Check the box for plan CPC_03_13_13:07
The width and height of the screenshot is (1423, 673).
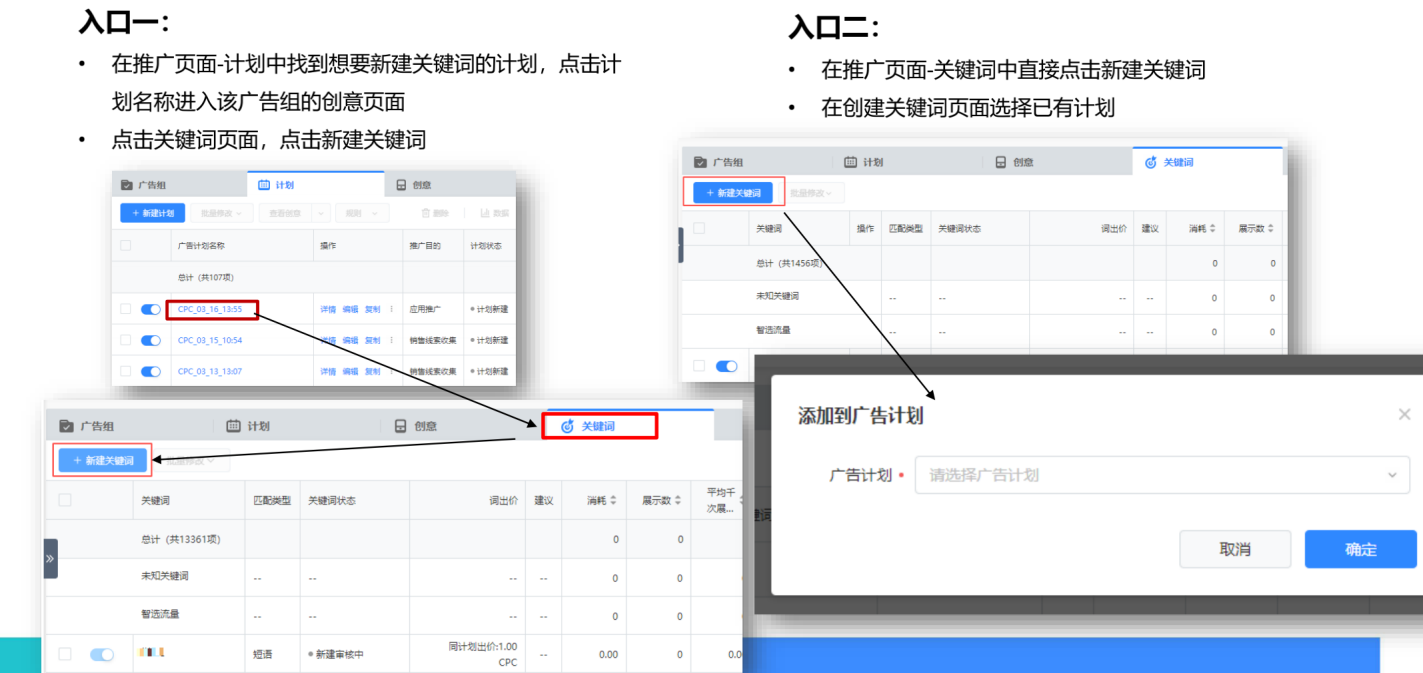126,371
